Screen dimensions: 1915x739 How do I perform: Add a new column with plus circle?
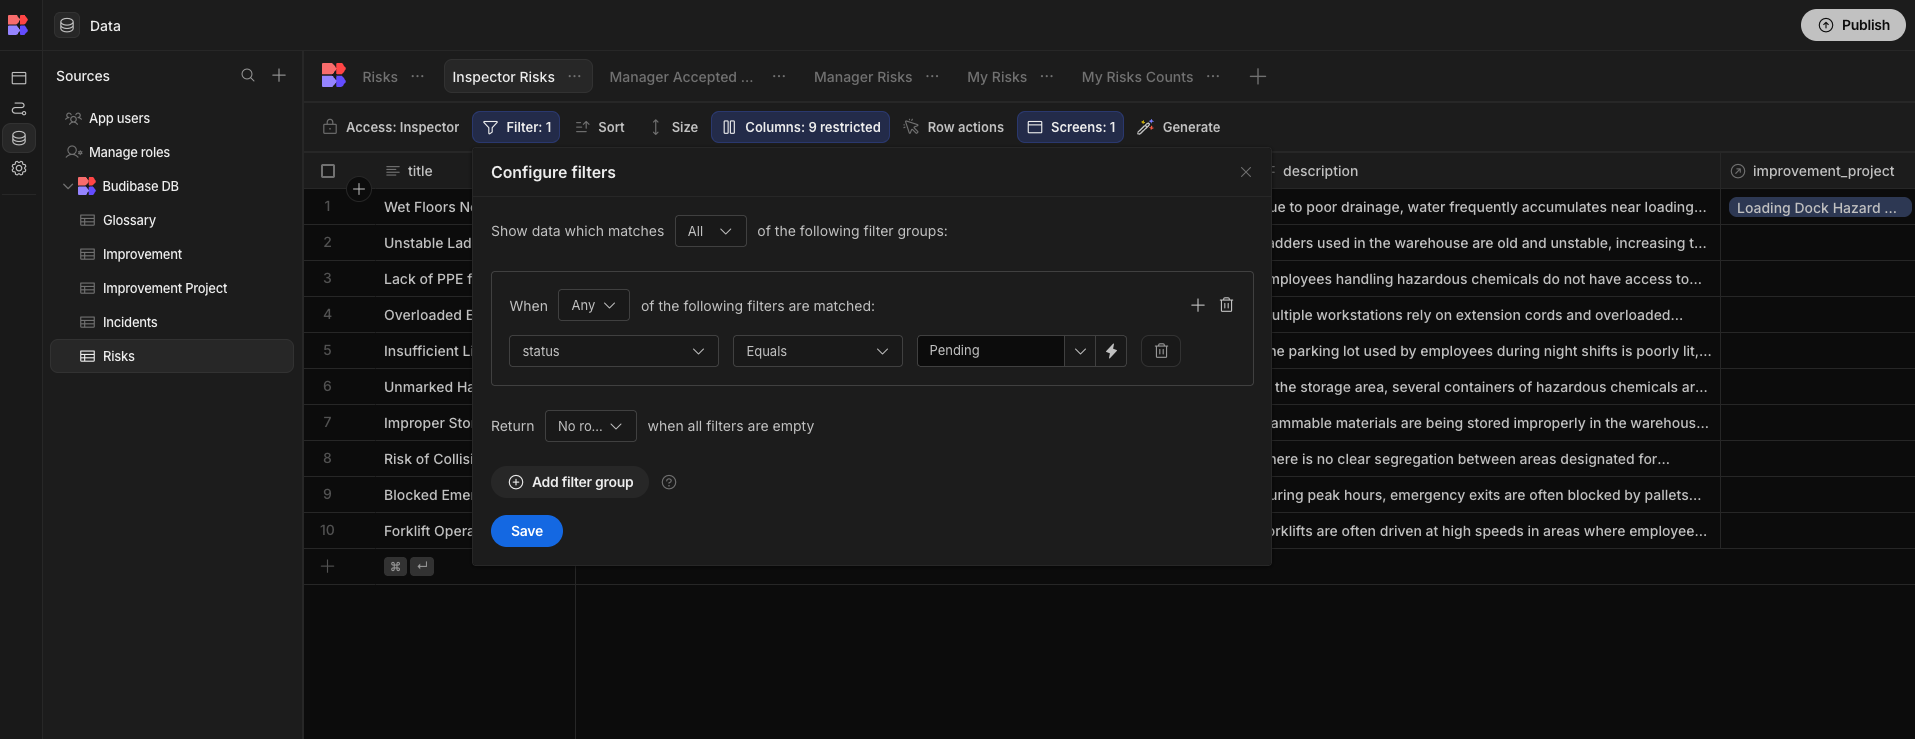pyautogui.click(x=359, y=189)
